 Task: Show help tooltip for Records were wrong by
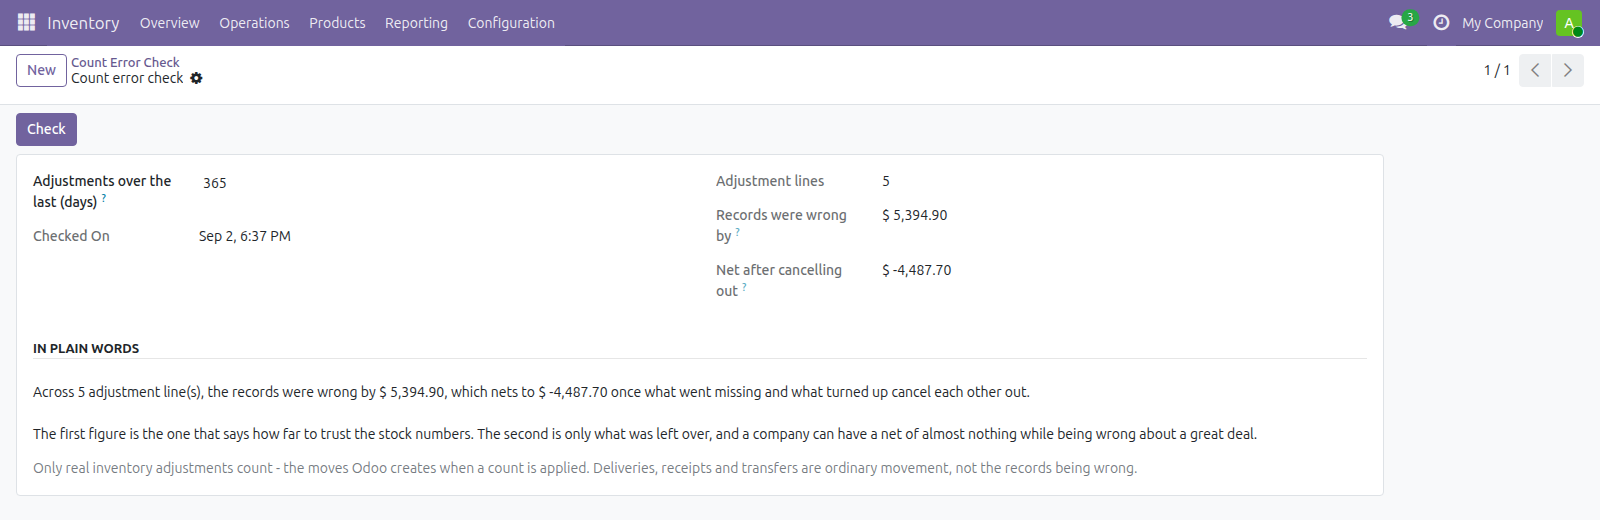(x=738, y=232)
